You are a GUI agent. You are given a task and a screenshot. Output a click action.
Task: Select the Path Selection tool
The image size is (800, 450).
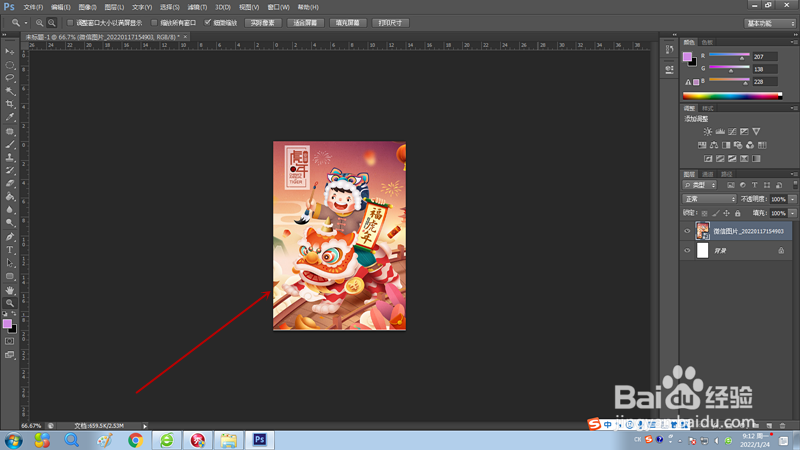10,263
